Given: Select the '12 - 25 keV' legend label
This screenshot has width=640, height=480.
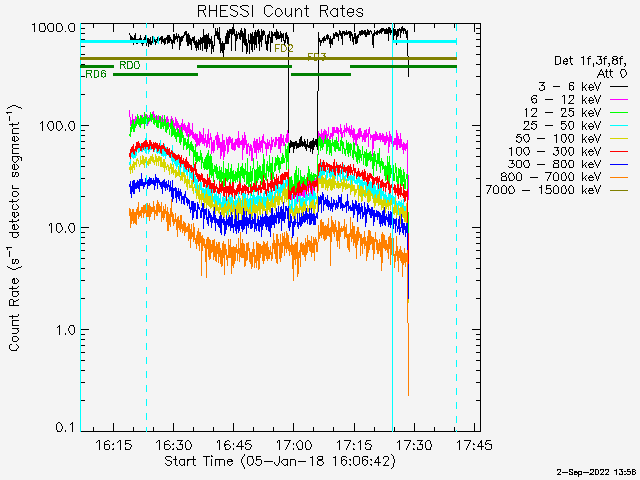Looking at the screenshot, I should tap(562, 113).
